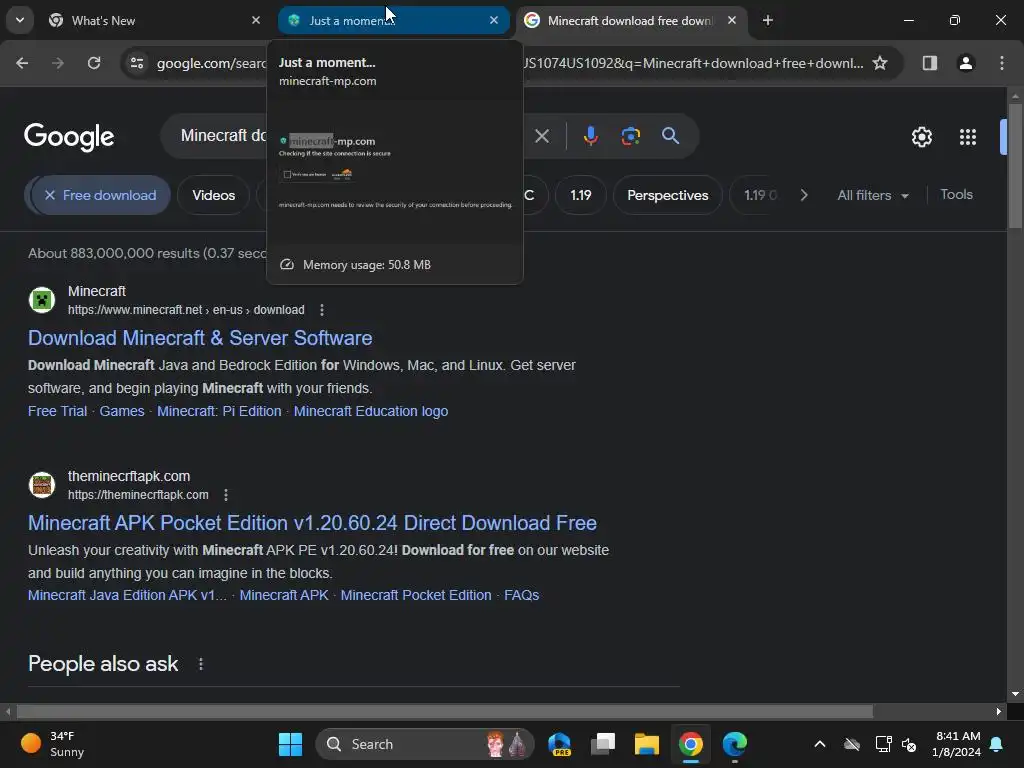Open People also ask options menu

[200, 664]
